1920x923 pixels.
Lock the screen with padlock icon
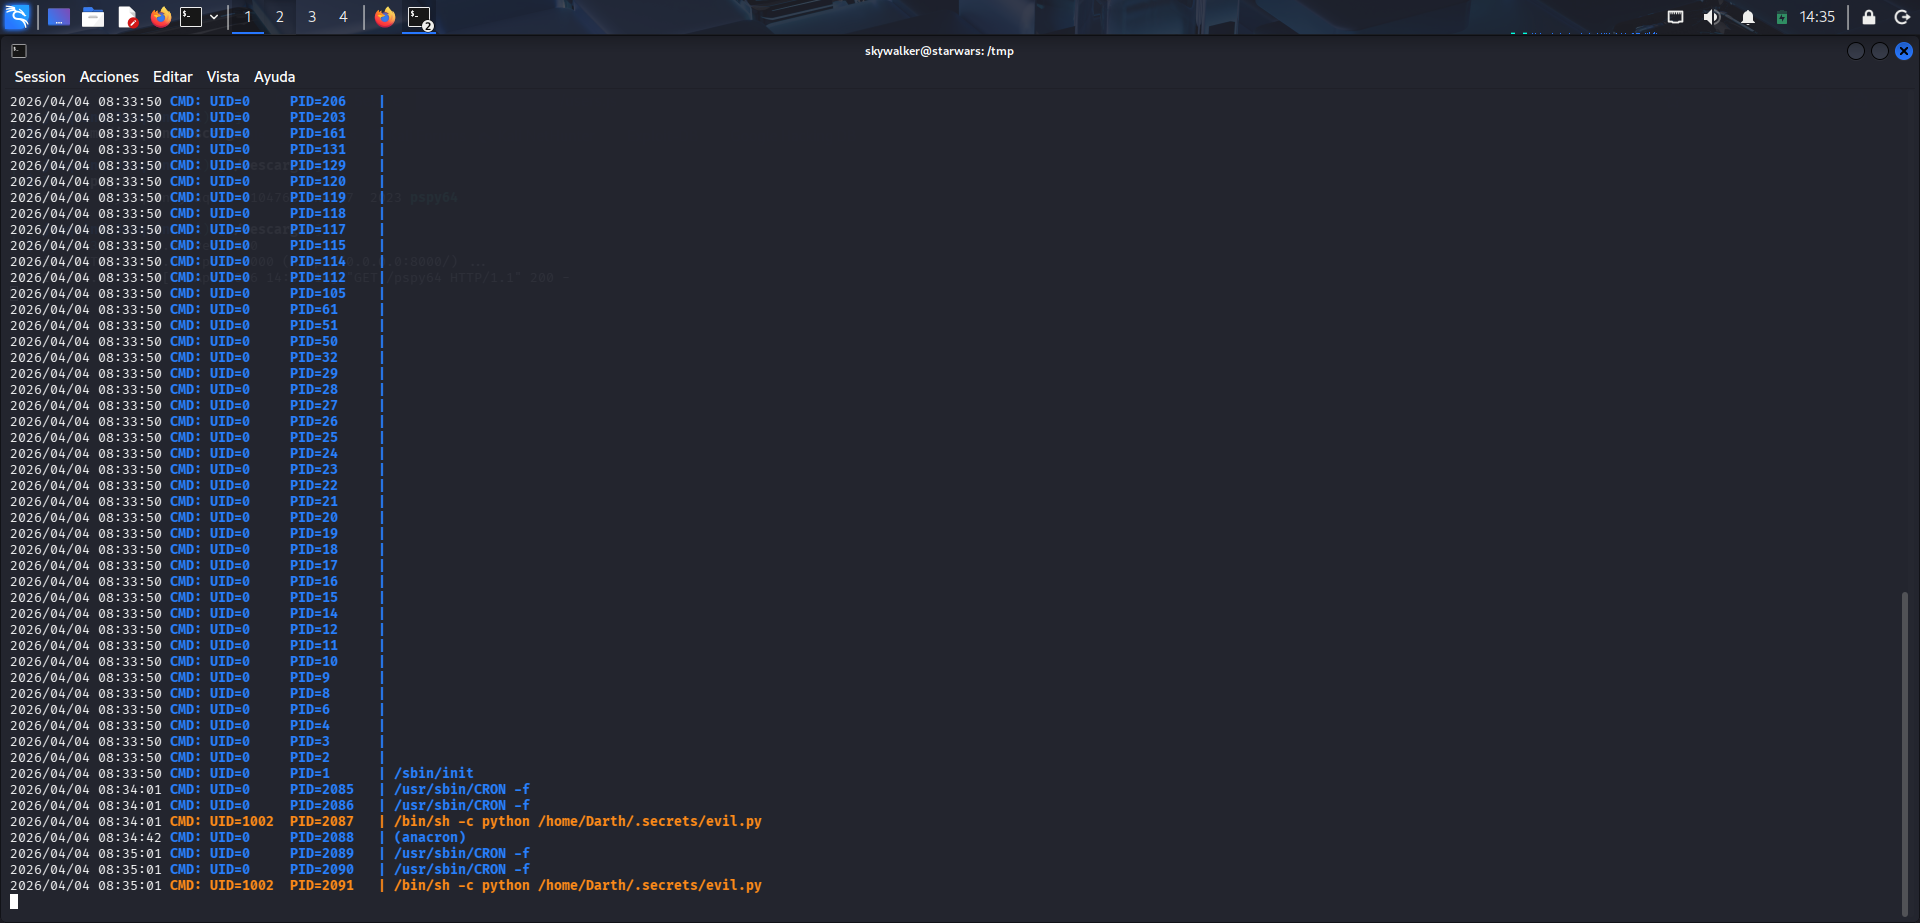[x=1868, y=17]
